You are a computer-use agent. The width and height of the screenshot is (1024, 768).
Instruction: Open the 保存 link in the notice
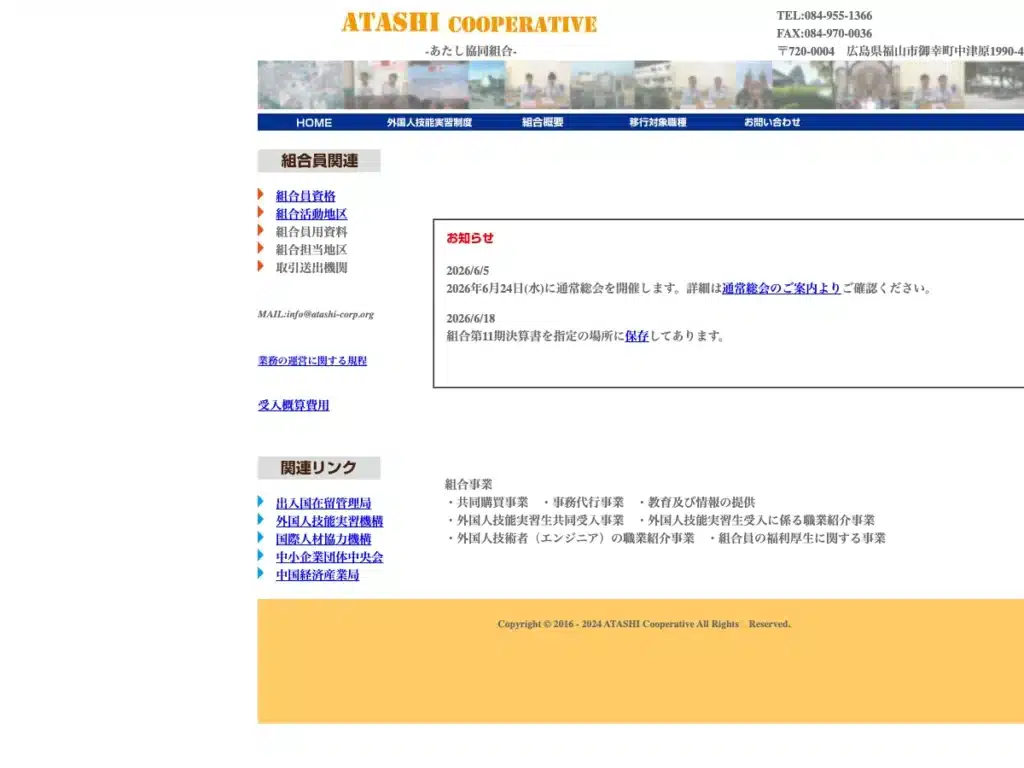[637, 336]
